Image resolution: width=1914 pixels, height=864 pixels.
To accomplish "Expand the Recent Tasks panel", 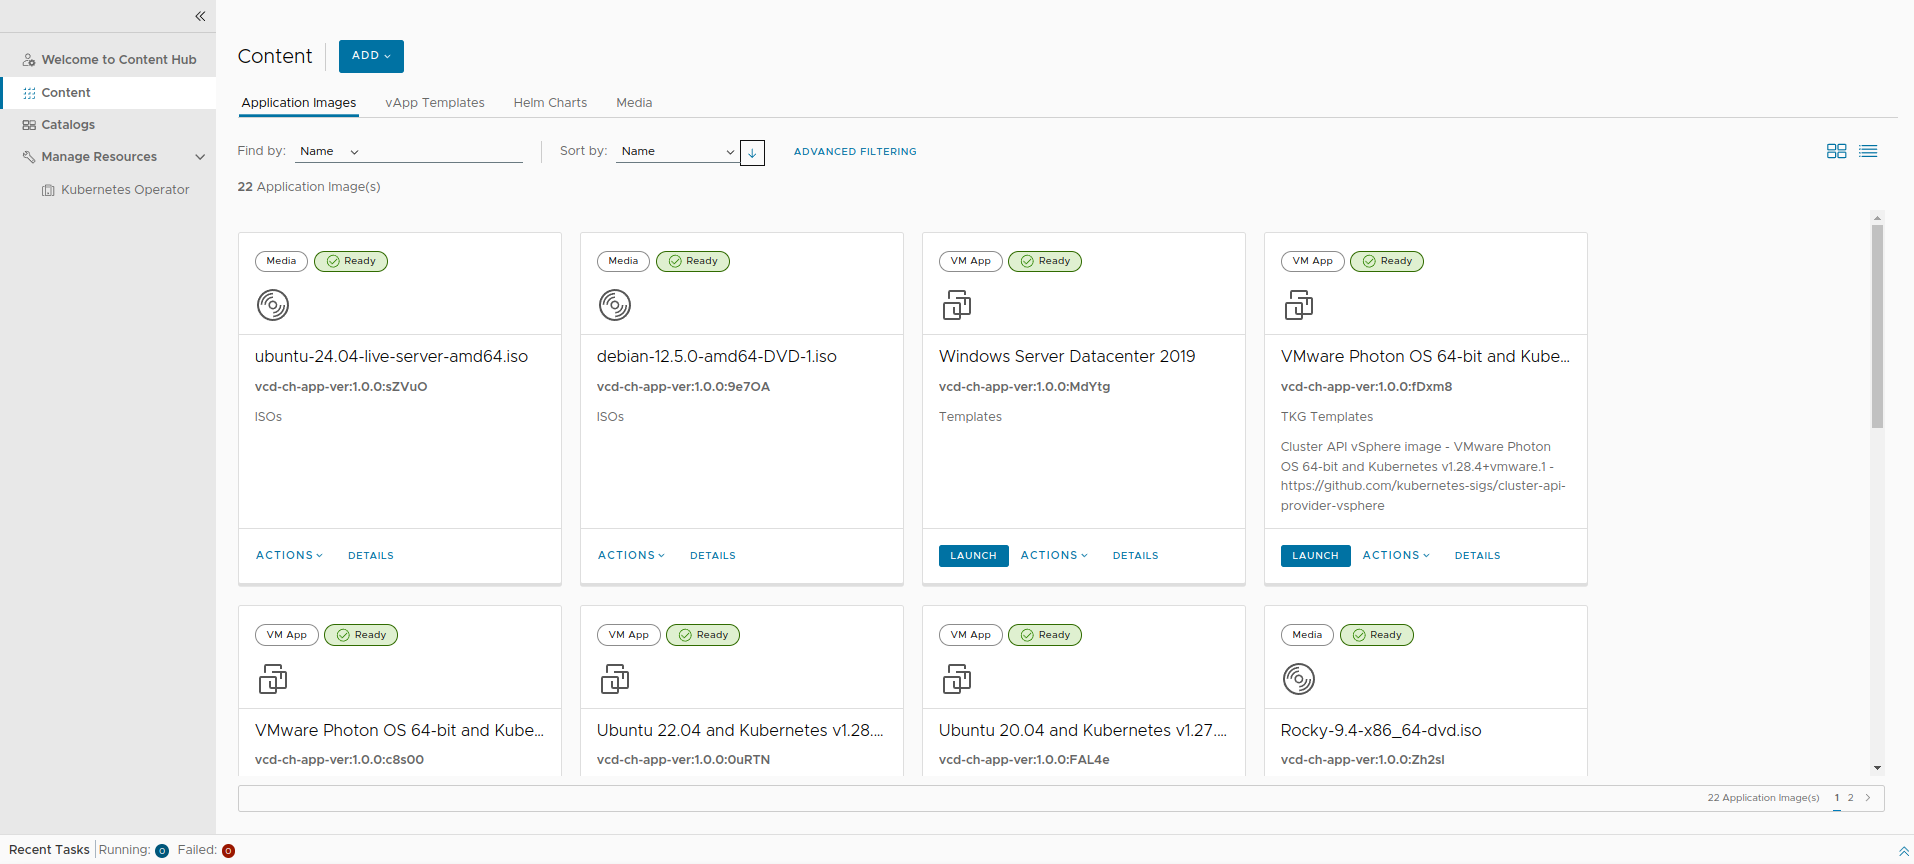I will [x=1903, y=851].
